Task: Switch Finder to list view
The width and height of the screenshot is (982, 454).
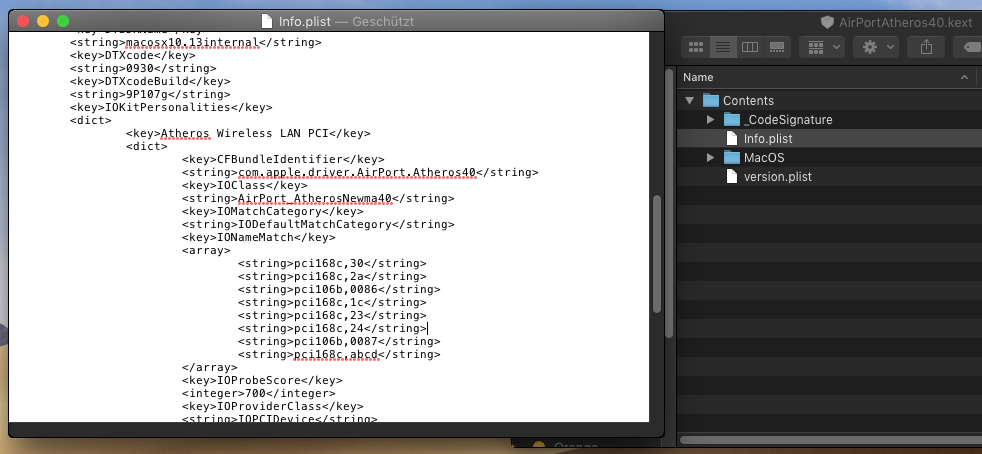Action: [723, 47]
